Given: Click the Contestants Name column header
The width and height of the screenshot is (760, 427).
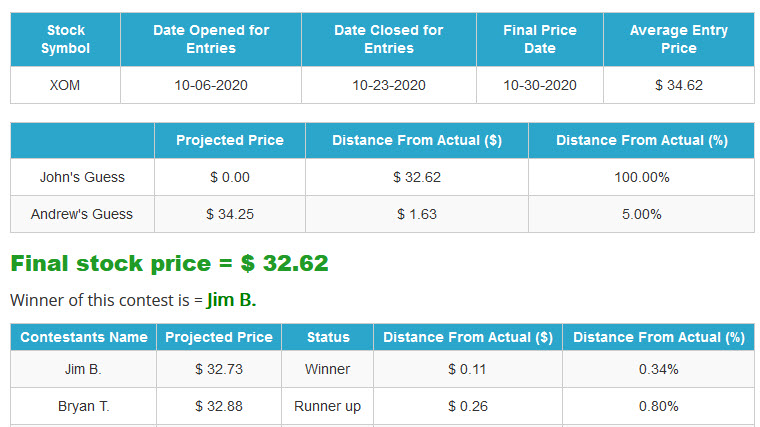Looking at the screenshot, I should click(x=83, y=337).
